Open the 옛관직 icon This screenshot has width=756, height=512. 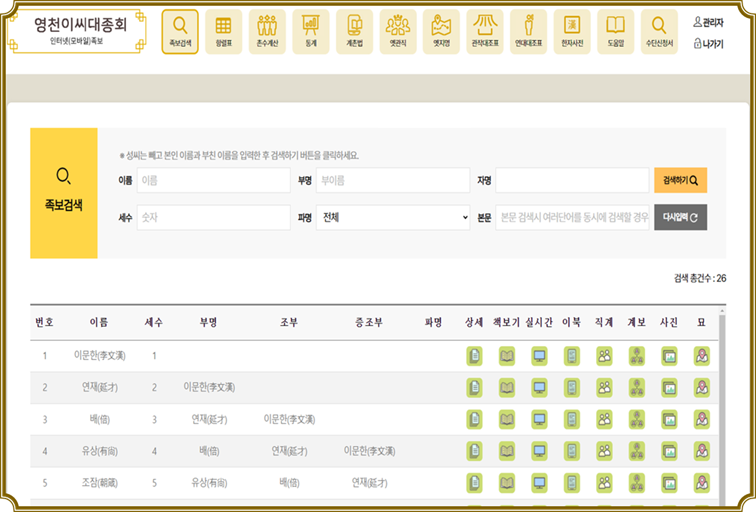pos(398,31)
